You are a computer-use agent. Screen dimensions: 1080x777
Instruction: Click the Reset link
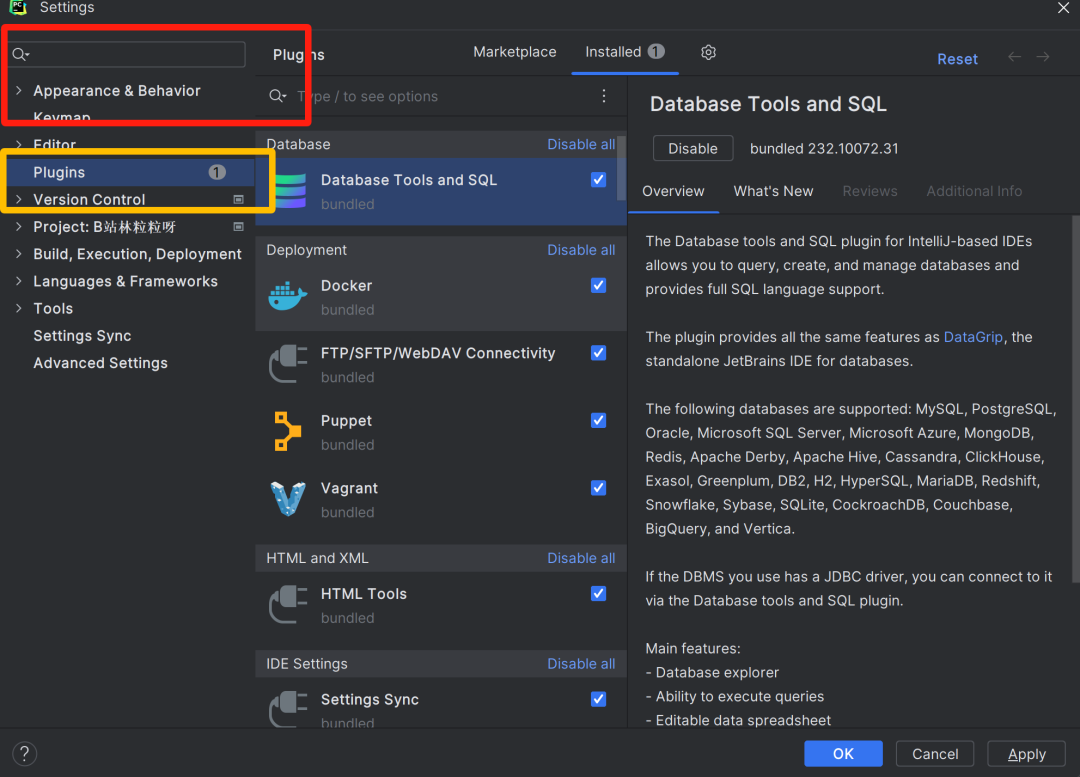(x=957, y=59)
